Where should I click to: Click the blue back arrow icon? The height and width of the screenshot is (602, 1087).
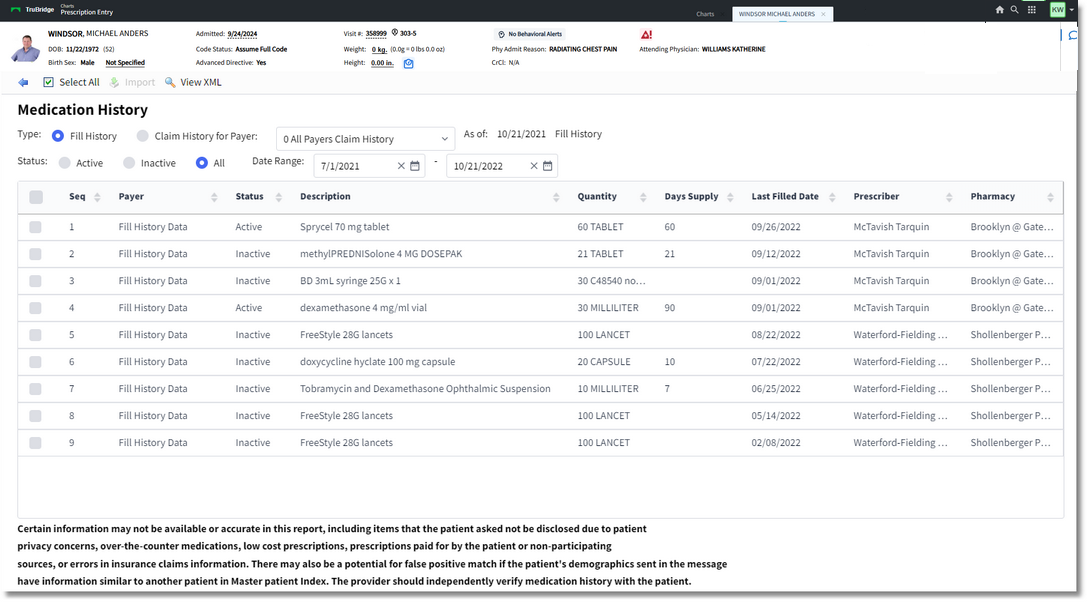24,82
